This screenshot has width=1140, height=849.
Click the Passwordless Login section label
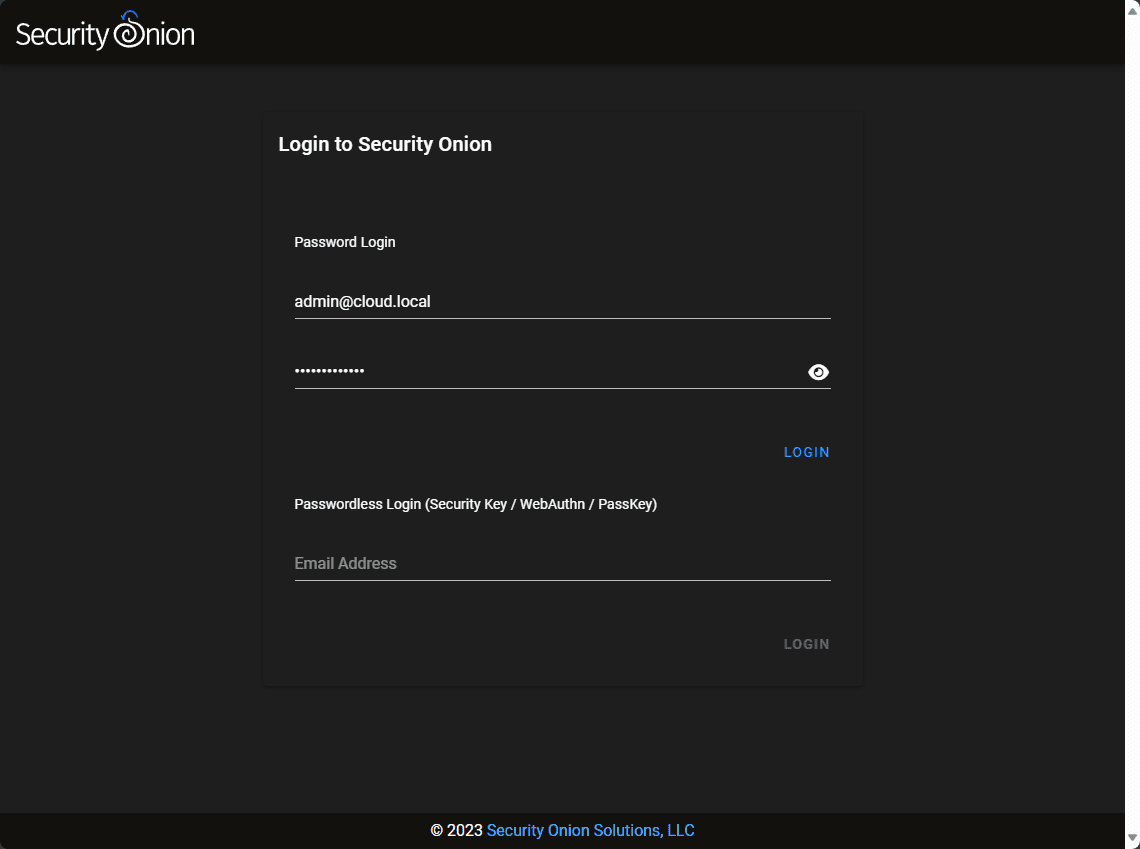(x=475, y=504)
